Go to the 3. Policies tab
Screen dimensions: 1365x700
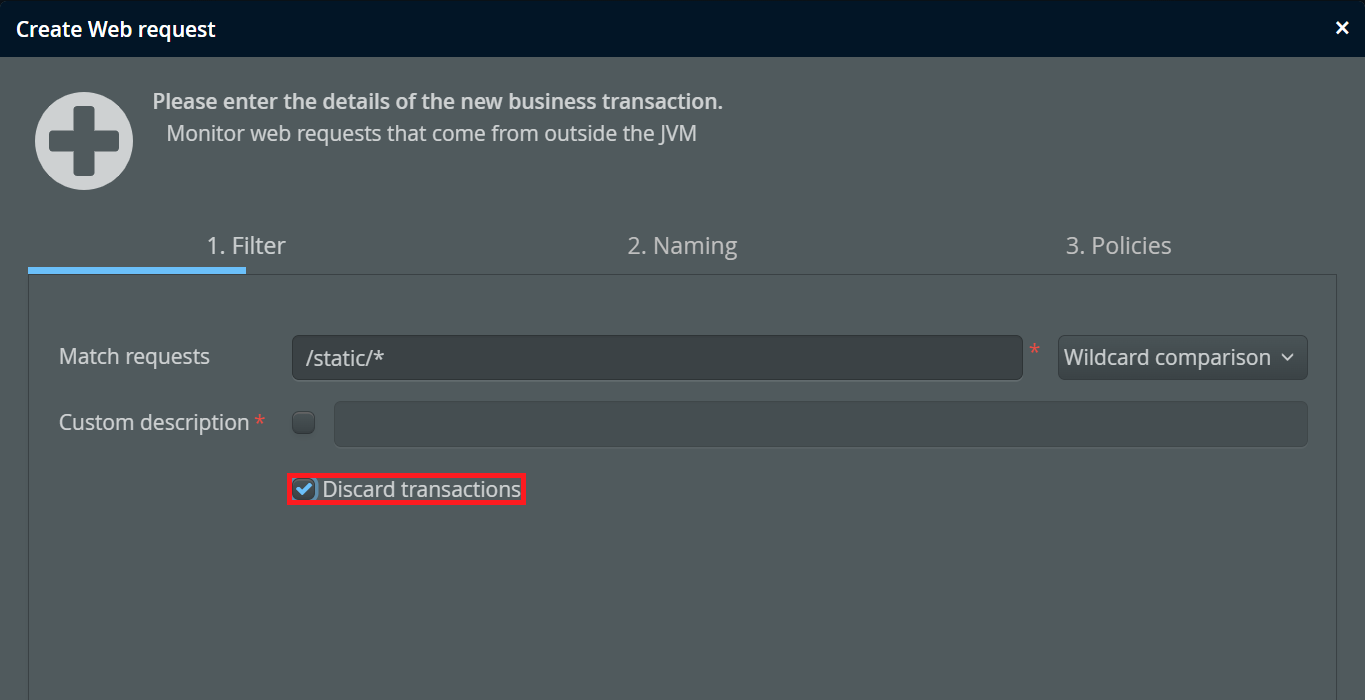coord(1118,246)
